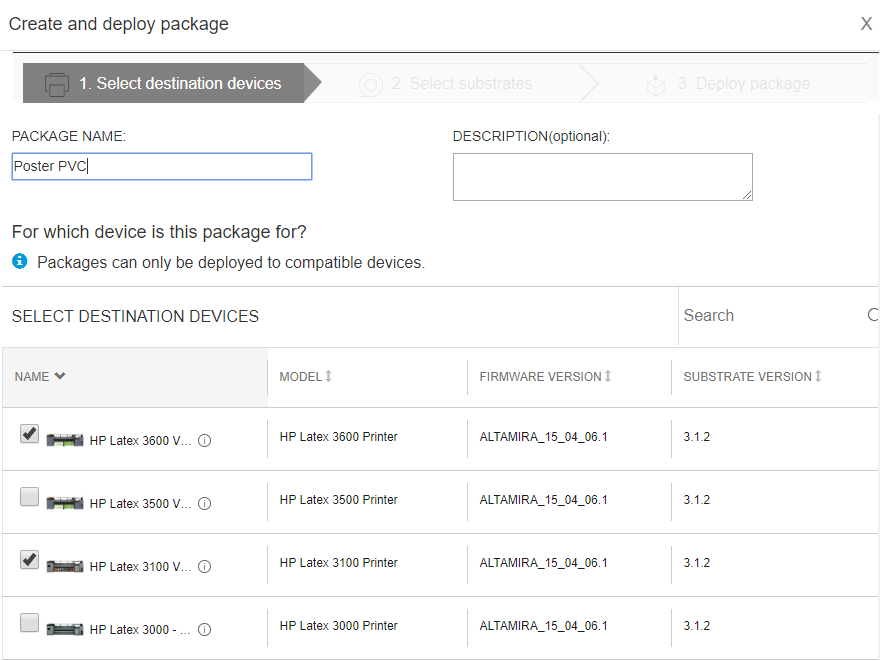Click the blue info icon about compatible devices

20,261
